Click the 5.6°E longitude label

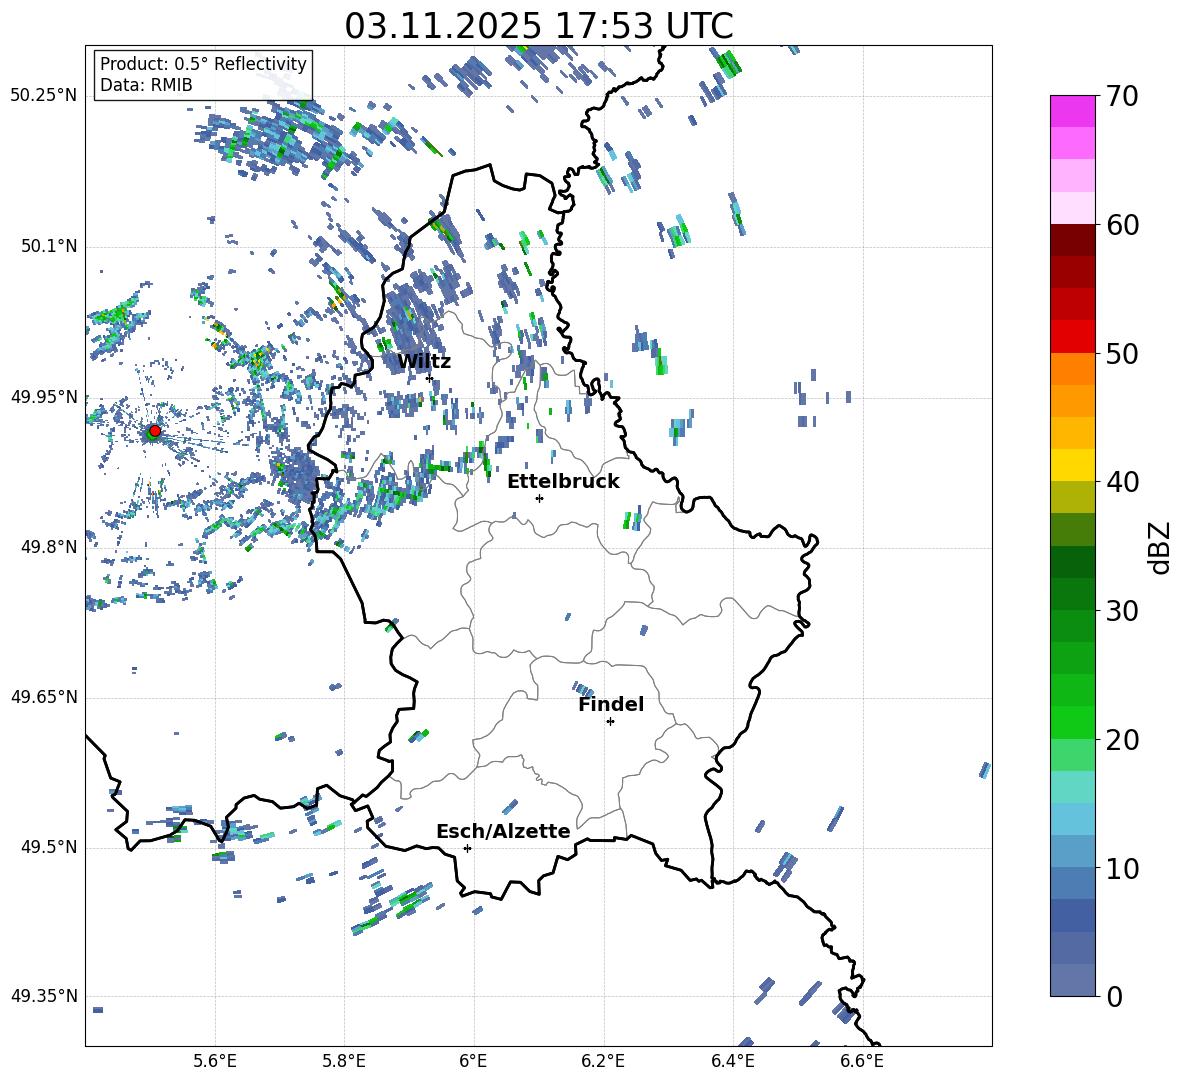(x=215, y=1061)
